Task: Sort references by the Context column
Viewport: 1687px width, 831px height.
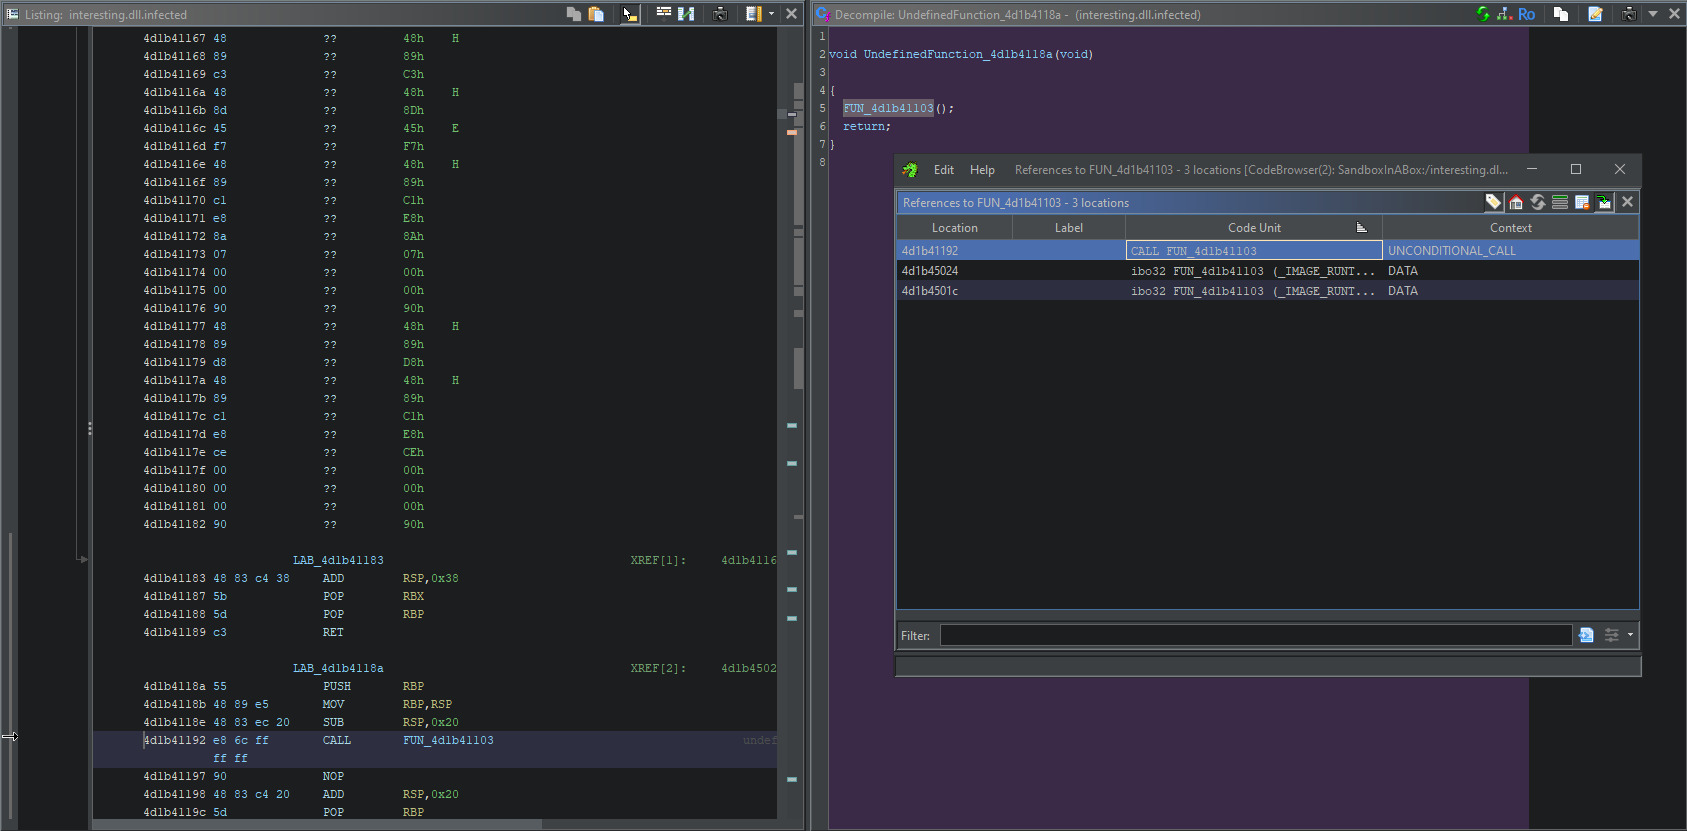Action: [x=1511, y=228]
